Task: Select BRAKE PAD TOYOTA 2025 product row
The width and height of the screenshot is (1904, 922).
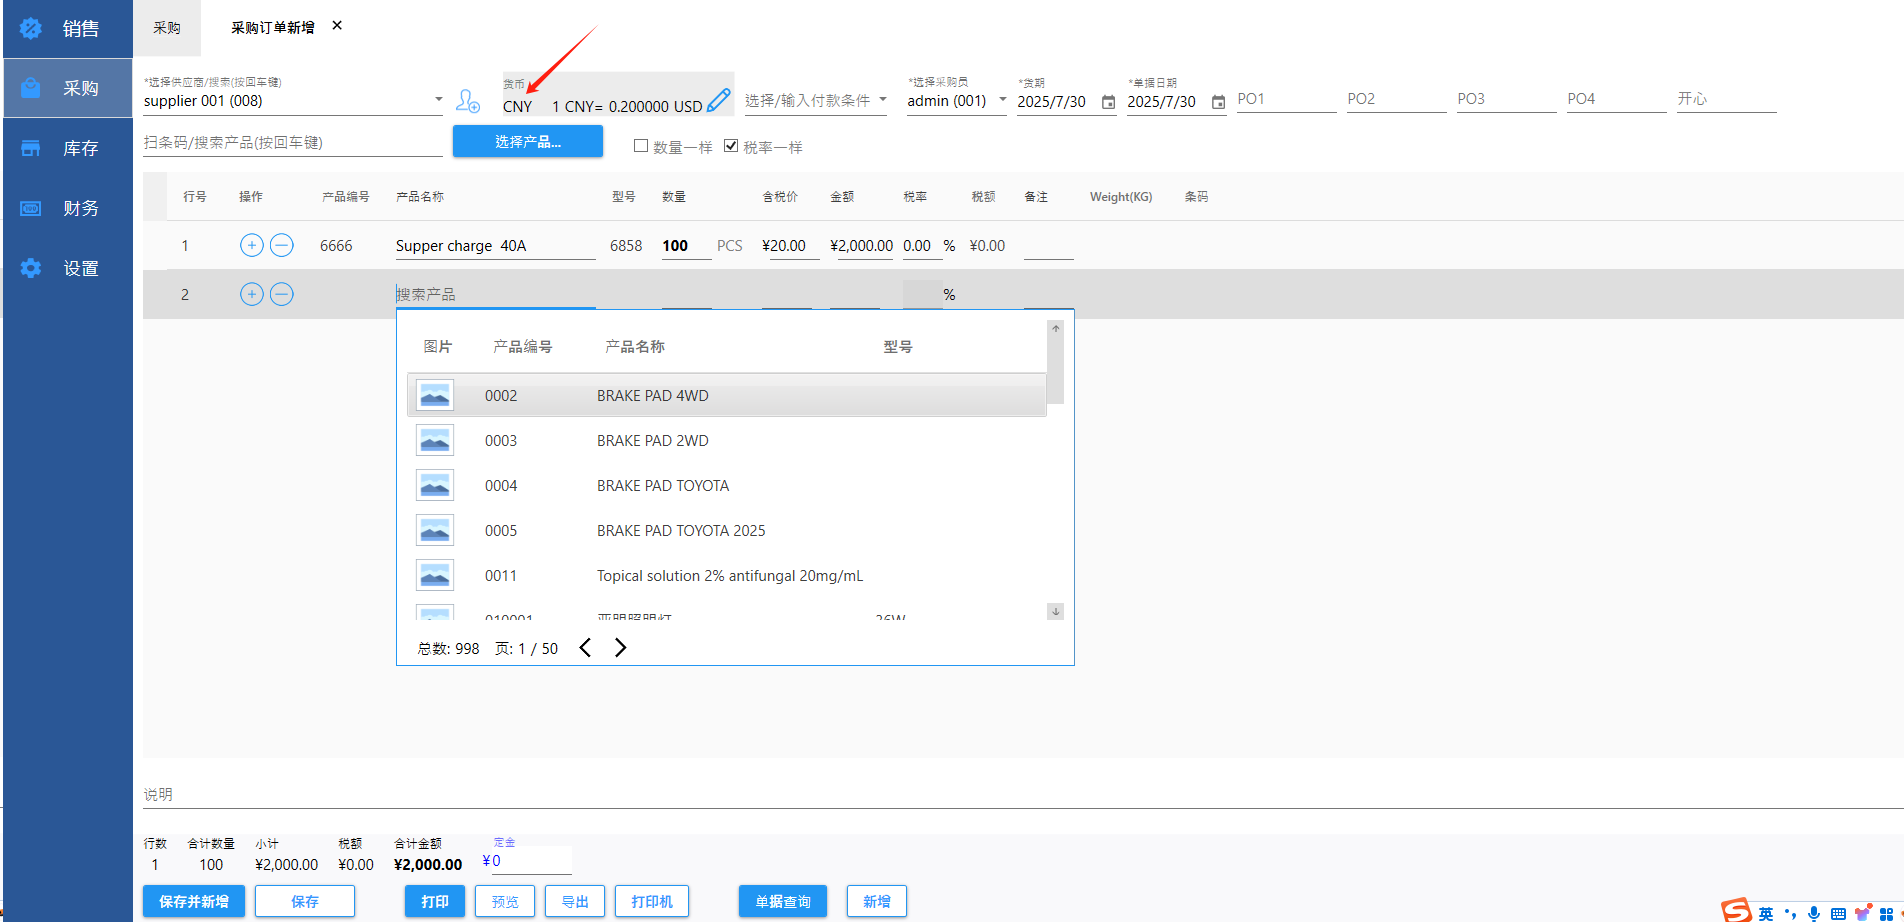Action: (680, 531)
